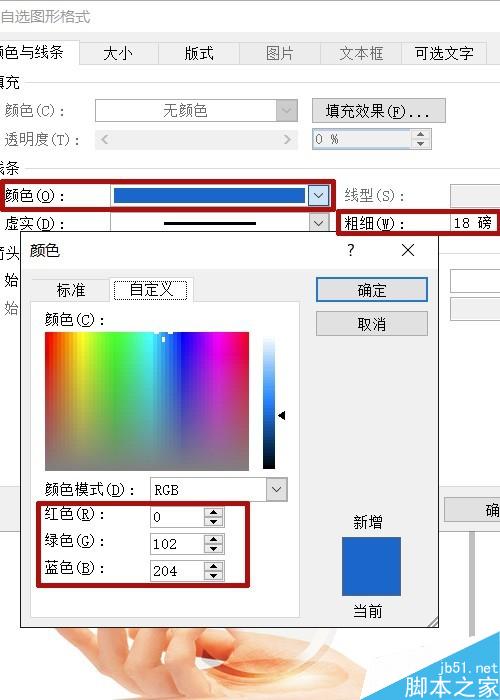
Task: Increase 透明度 percentage with the up arrow
Action: point(421,134)
